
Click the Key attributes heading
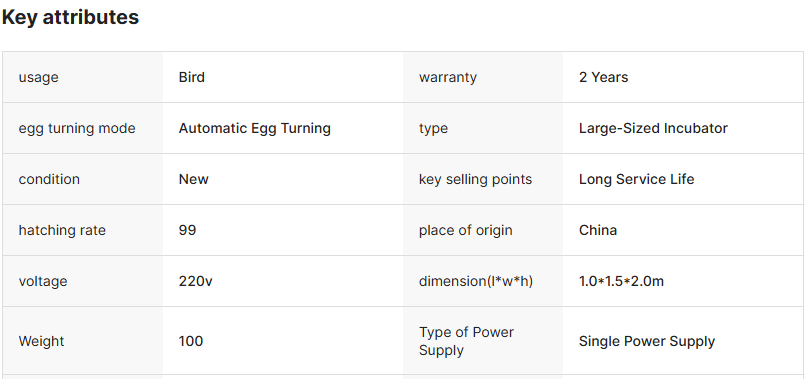pyautogui.click(x=71, y=17)
